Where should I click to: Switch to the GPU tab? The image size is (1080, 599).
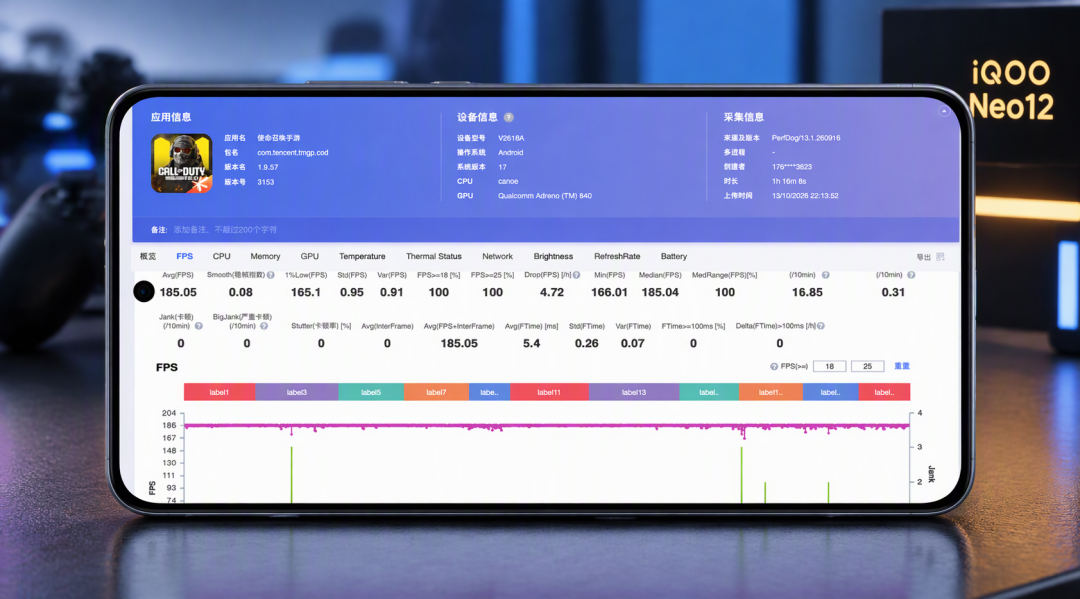pos(309,256)
